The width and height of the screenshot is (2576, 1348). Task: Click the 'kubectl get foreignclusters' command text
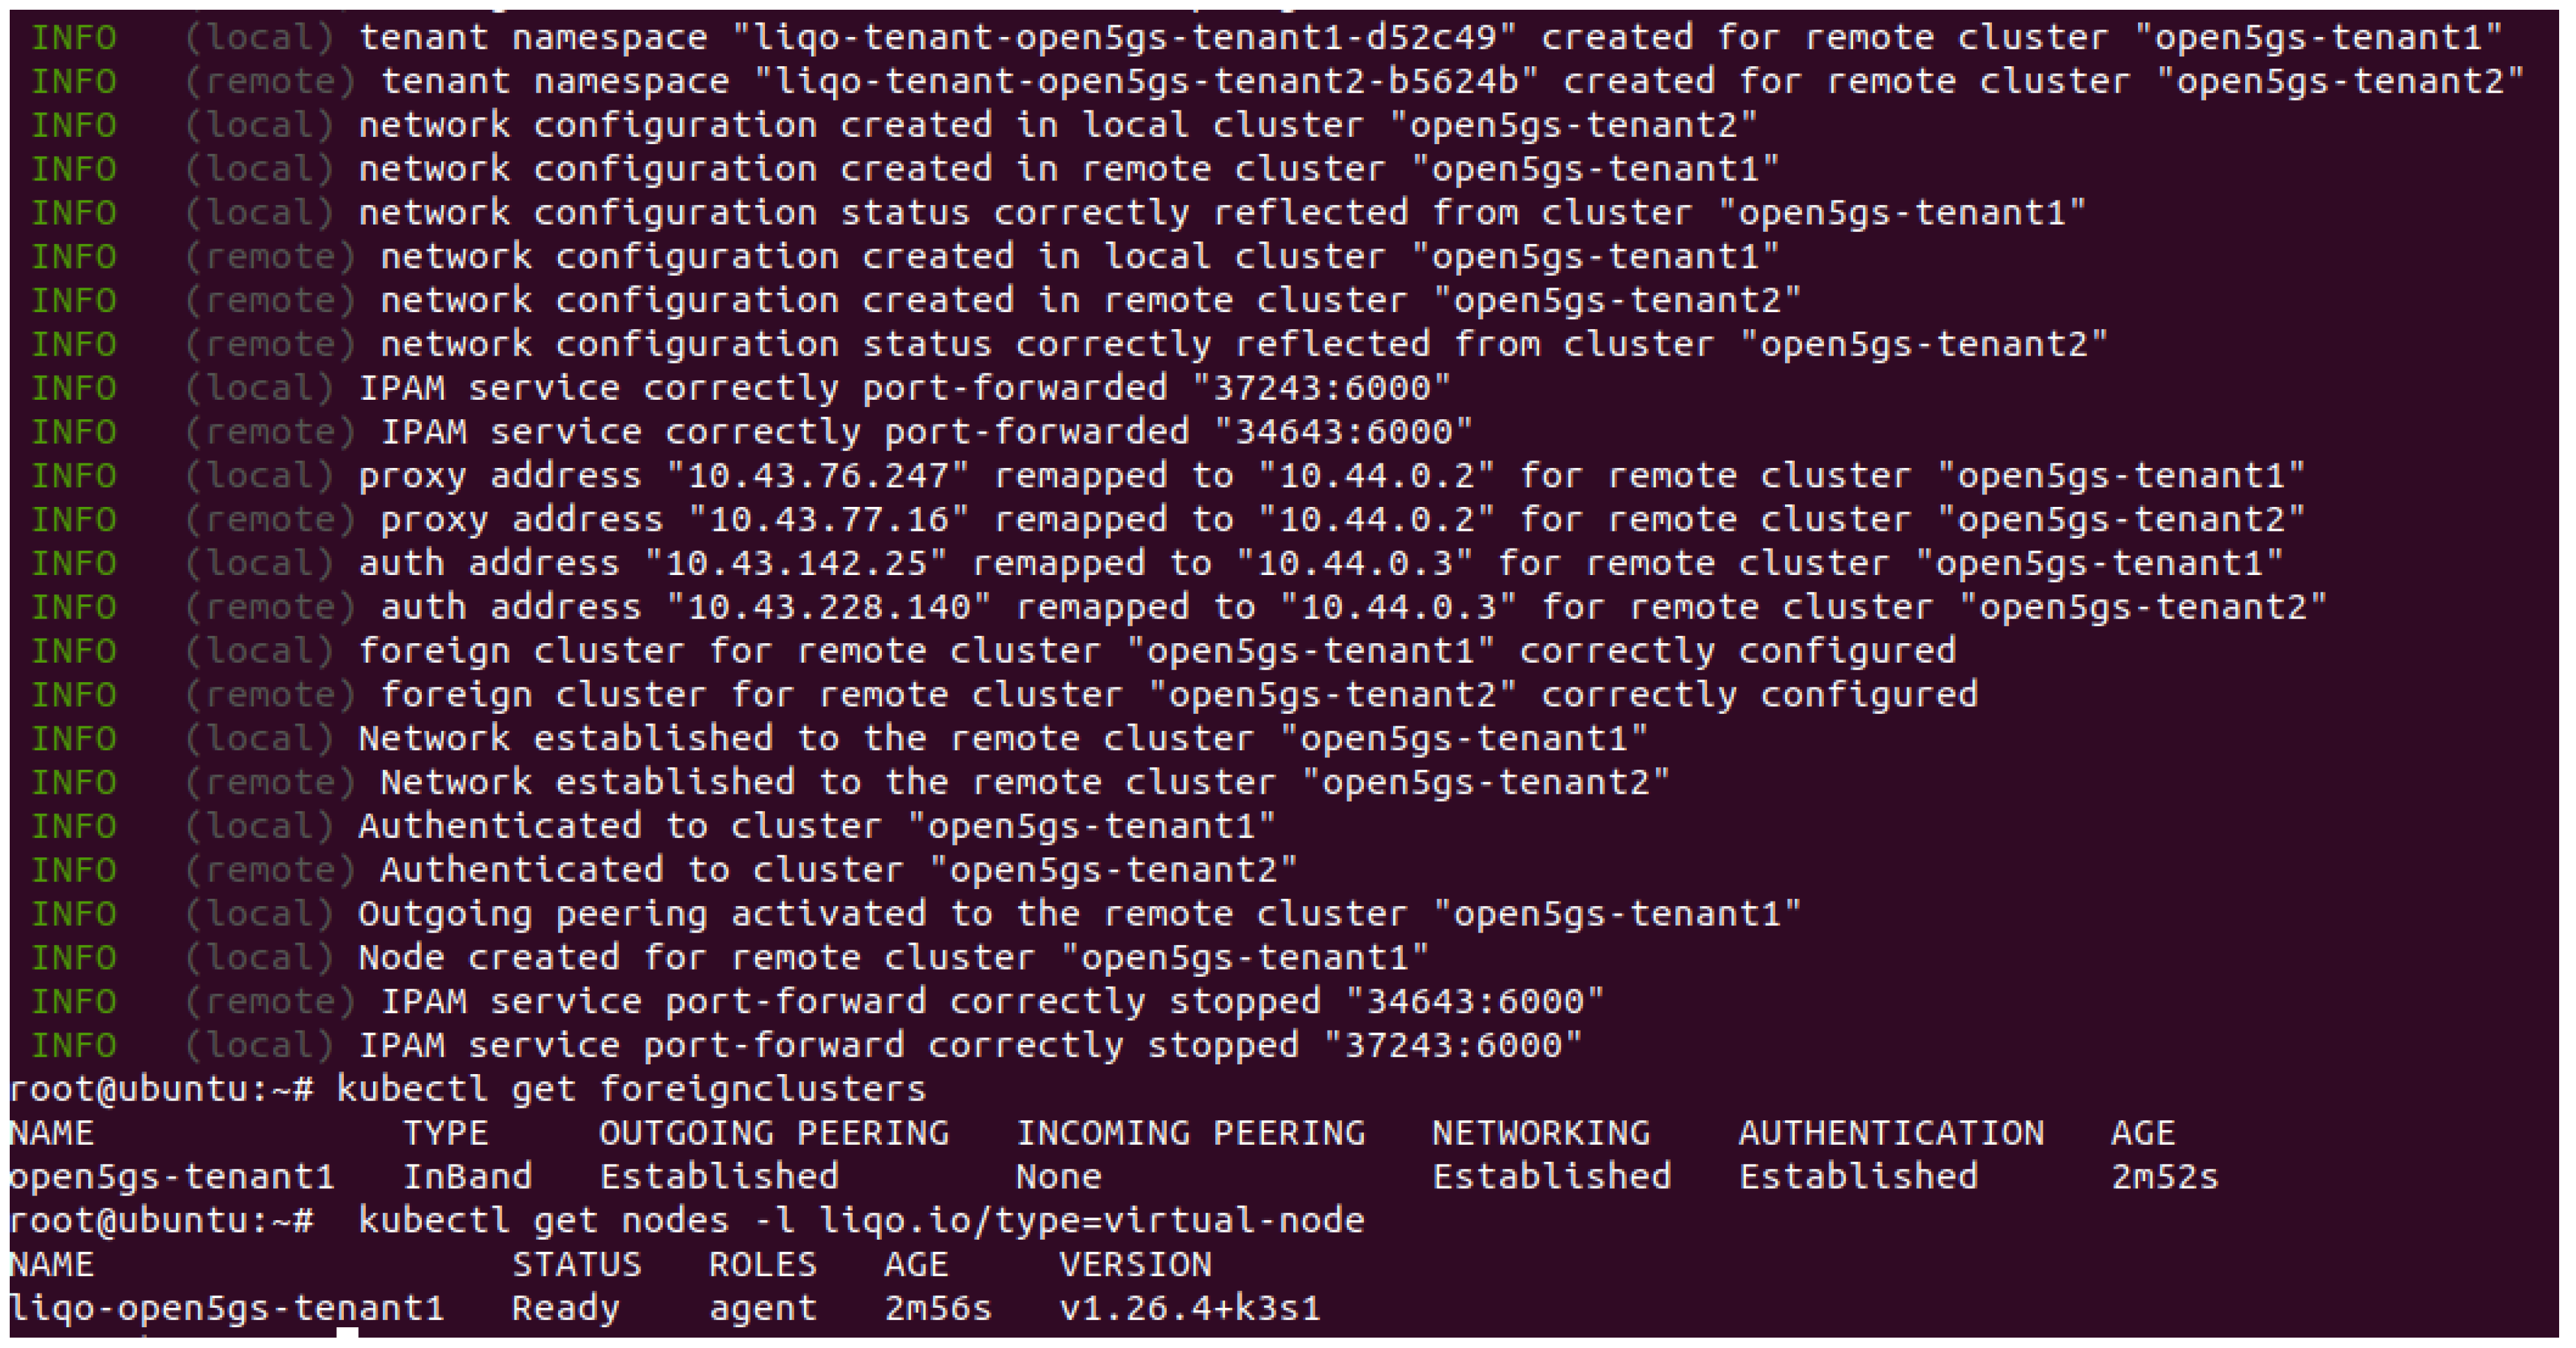click(x=631, y=1089)
